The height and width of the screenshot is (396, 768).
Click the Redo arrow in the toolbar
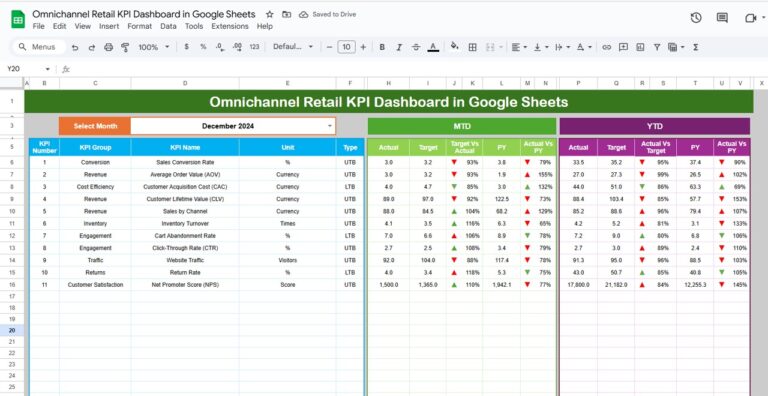click(x=92, y=47)
